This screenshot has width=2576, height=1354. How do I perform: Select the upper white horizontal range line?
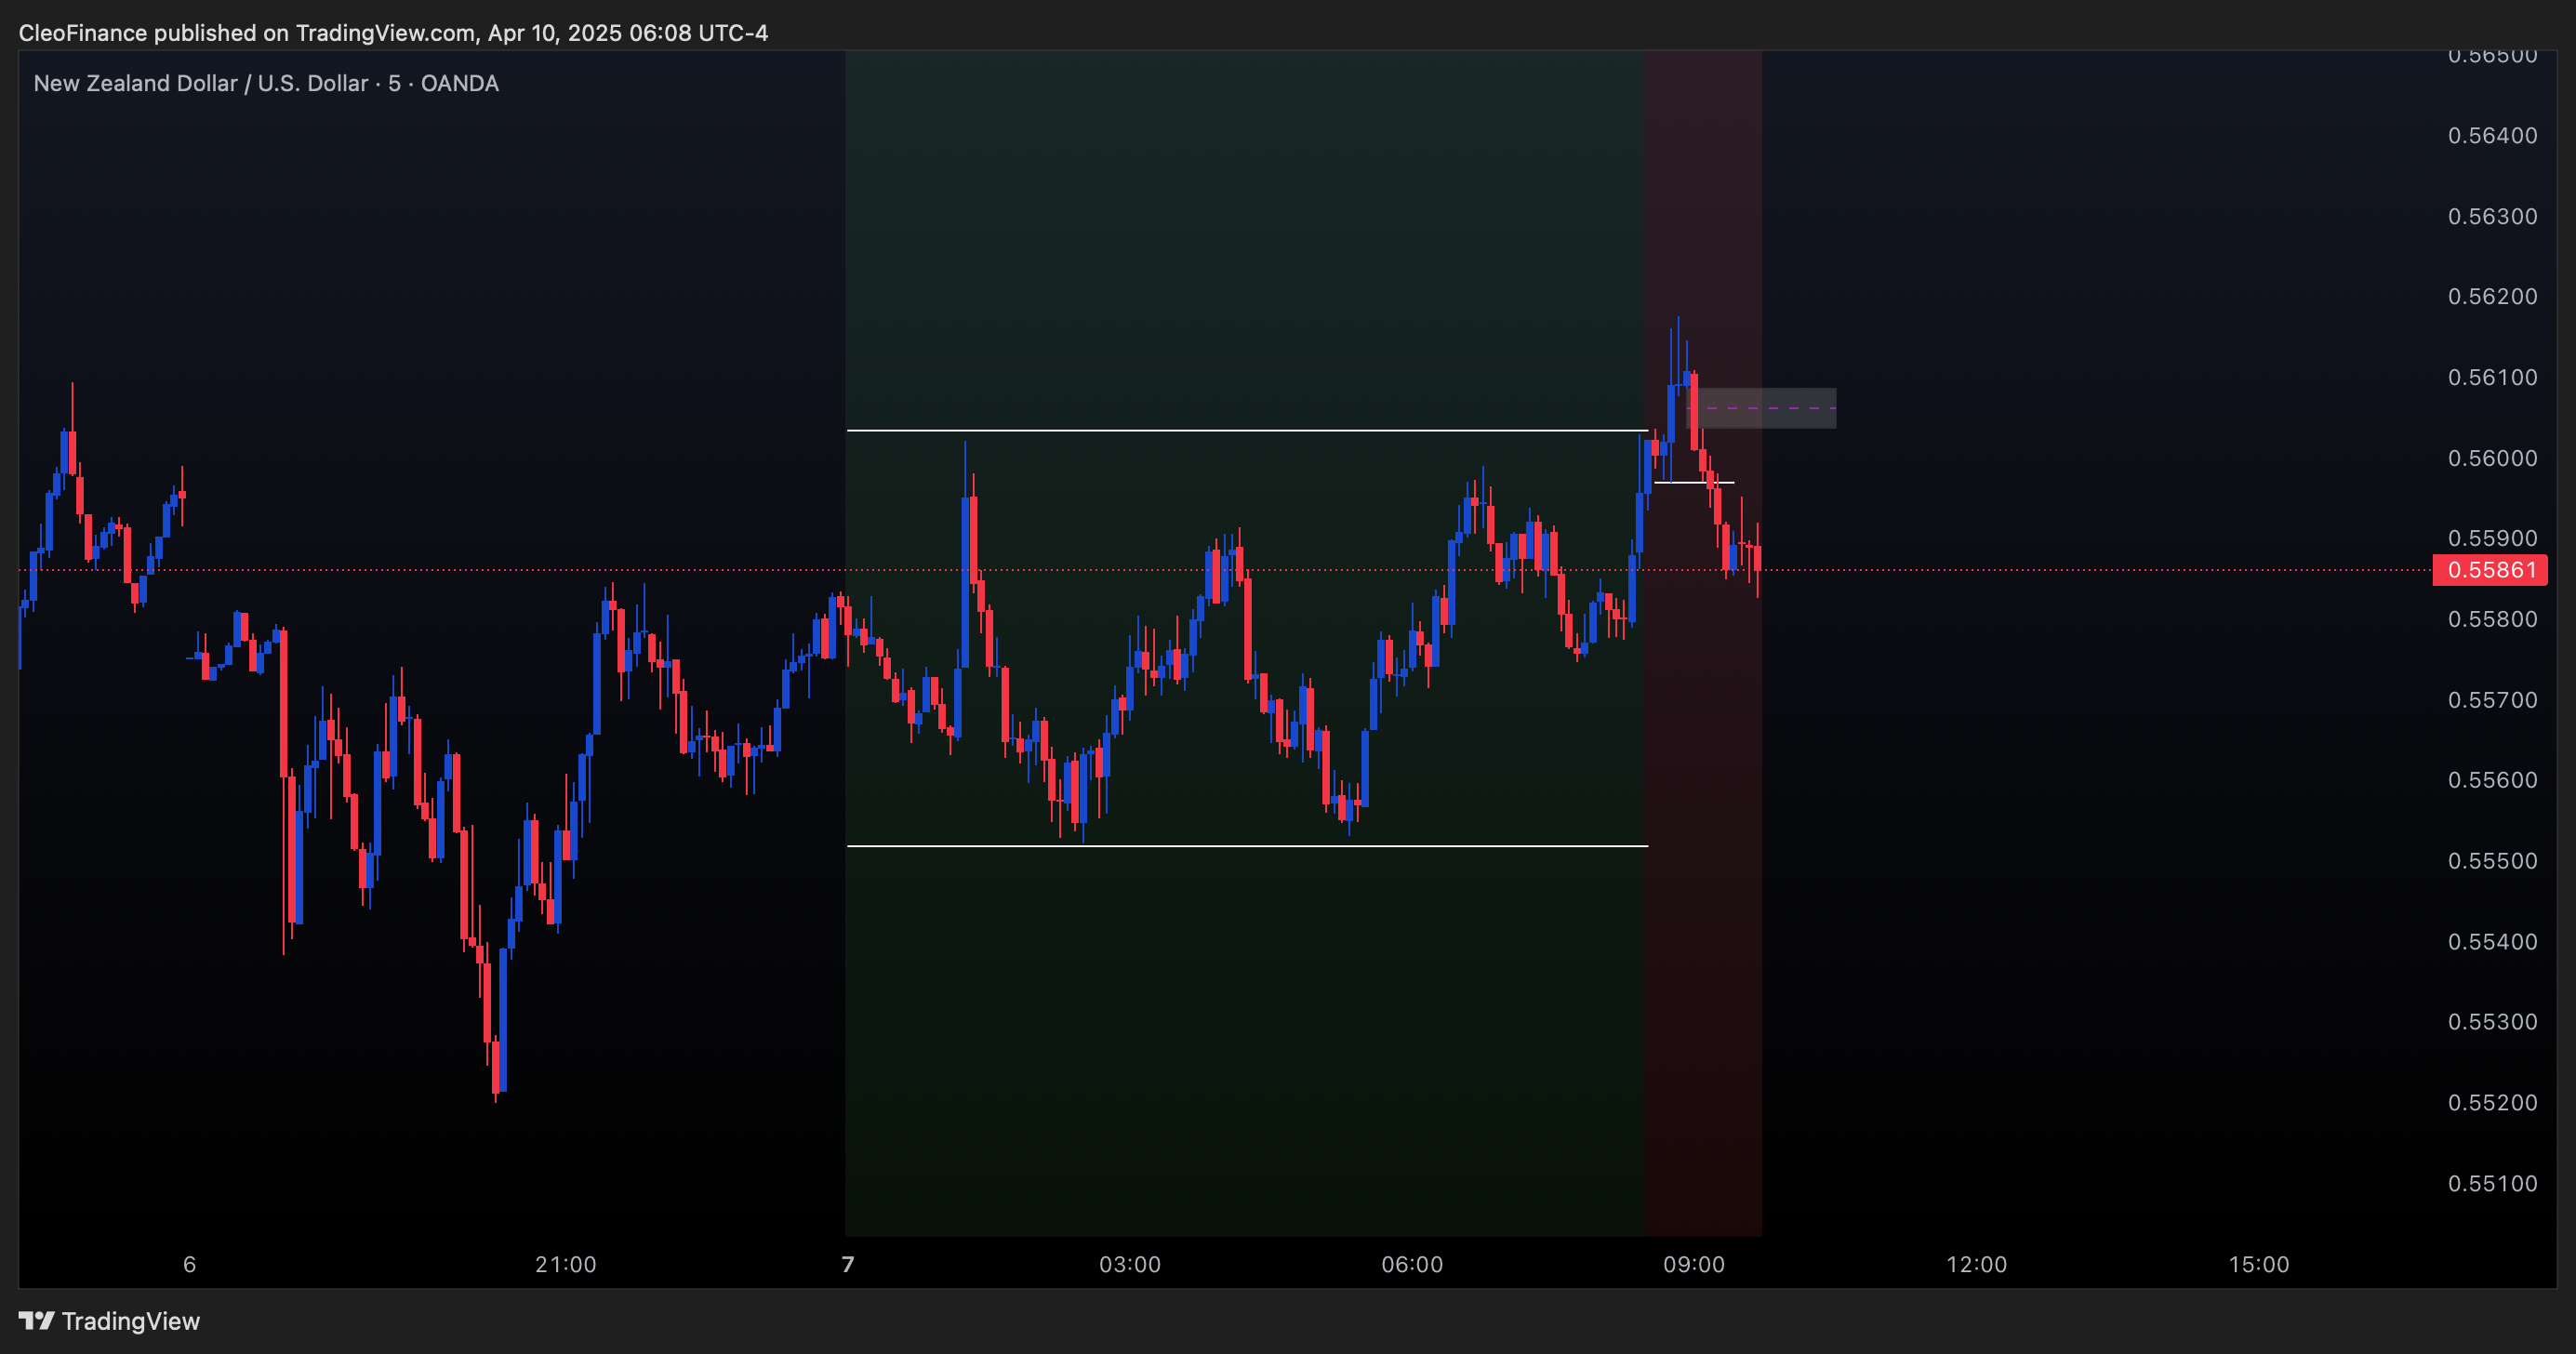coord(1247,431)
